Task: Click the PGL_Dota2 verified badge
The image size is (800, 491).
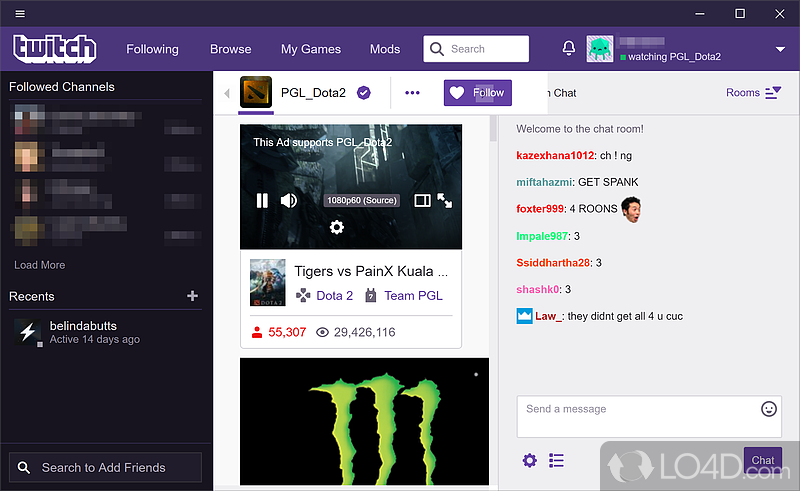Action: pos(364,93)
